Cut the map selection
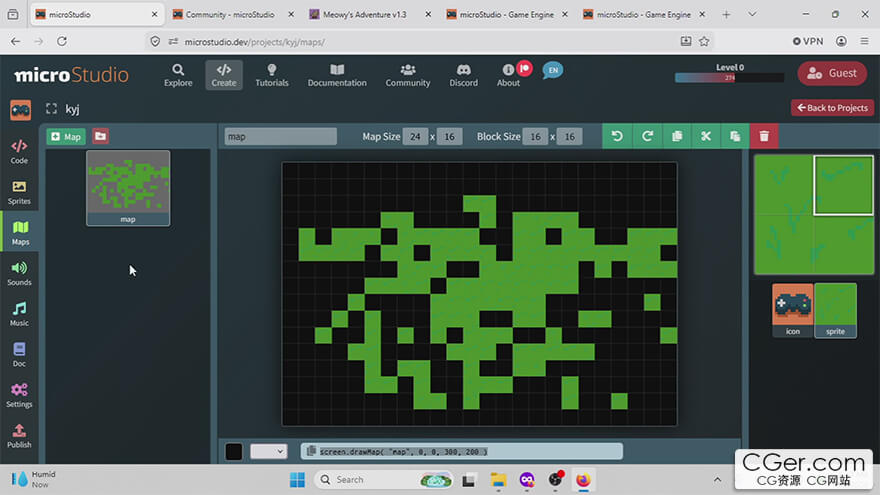The width and height of the screenshot is (880, 495). [x=706, y=136]
